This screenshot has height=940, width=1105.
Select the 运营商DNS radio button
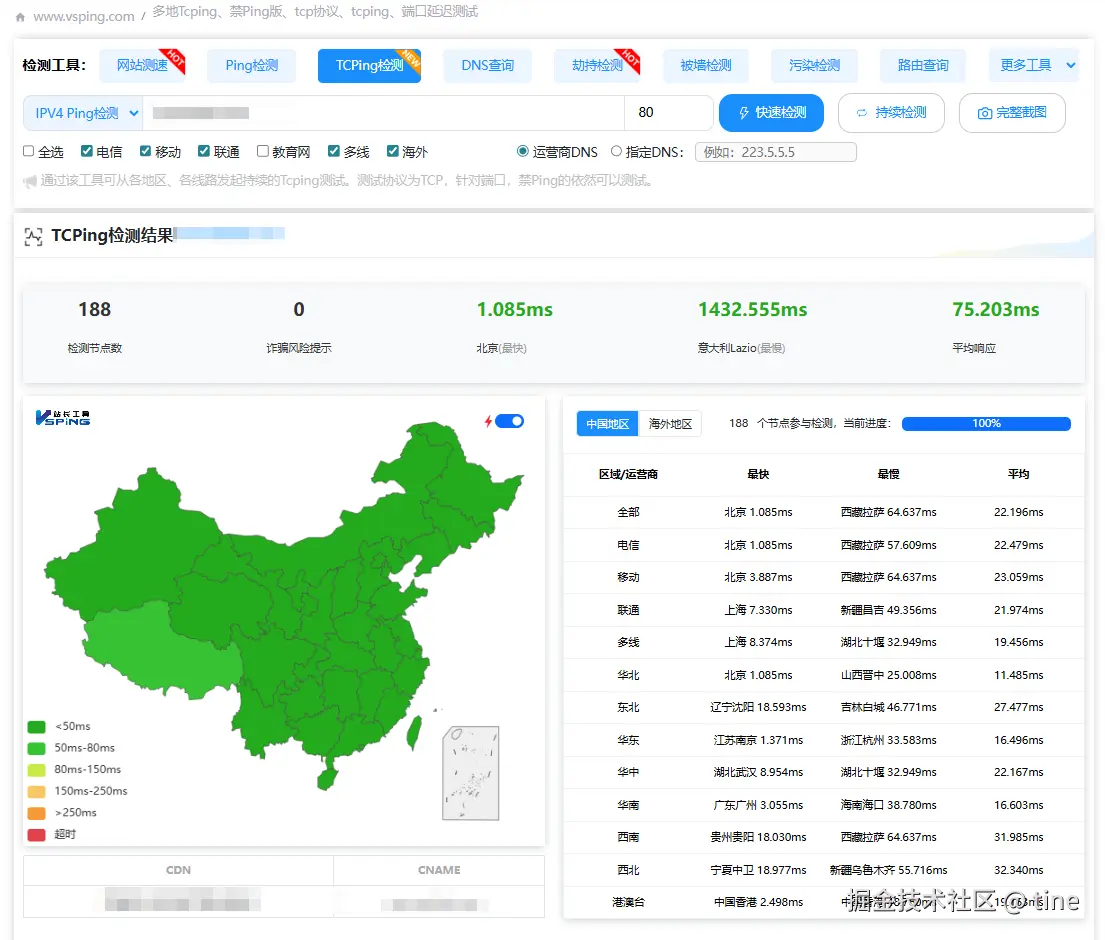point(522,151)
